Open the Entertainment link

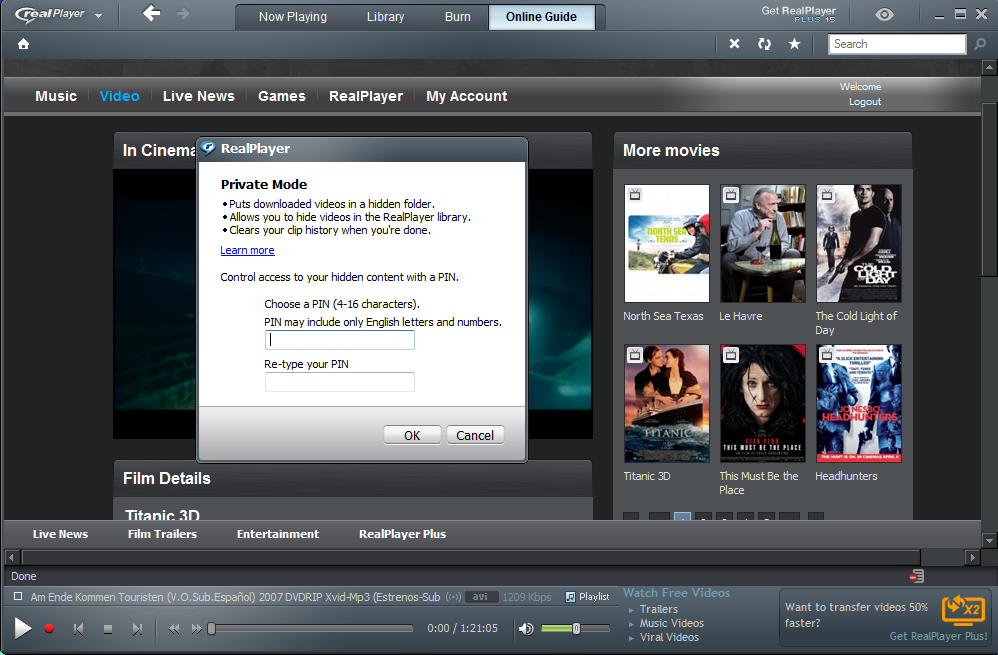[278, 534]
